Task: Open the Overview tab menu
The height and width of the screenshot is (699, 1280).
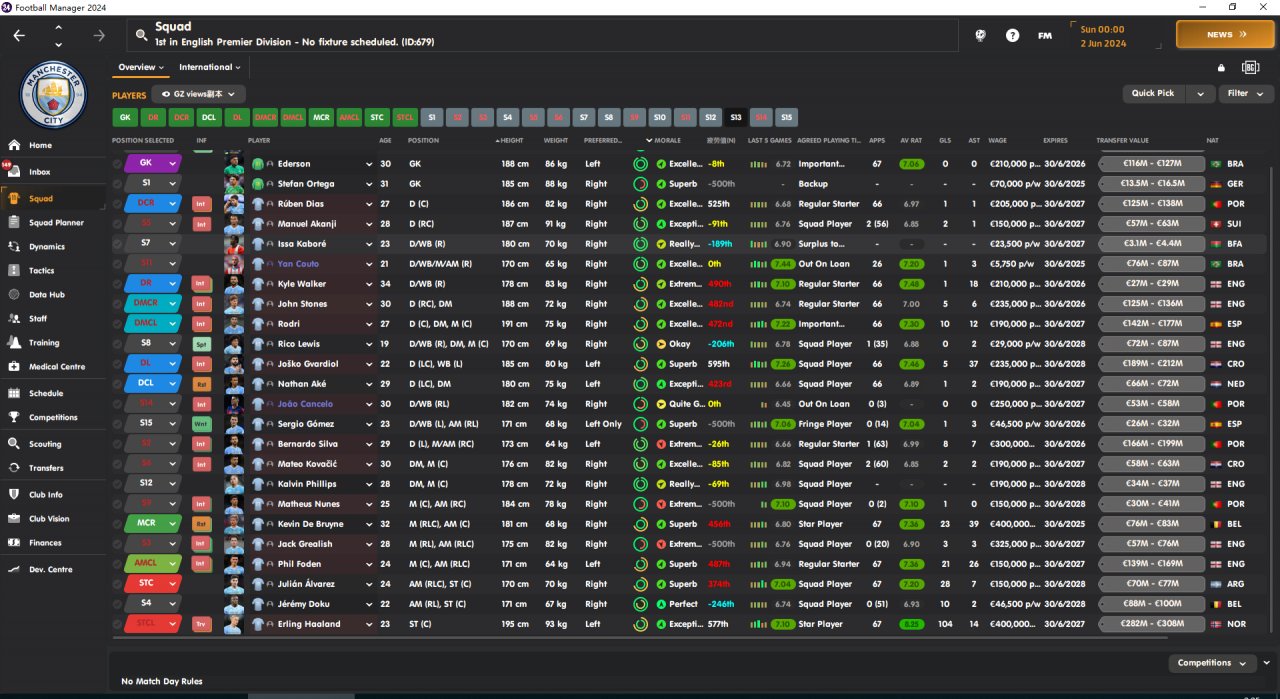Action: (141, 67)
